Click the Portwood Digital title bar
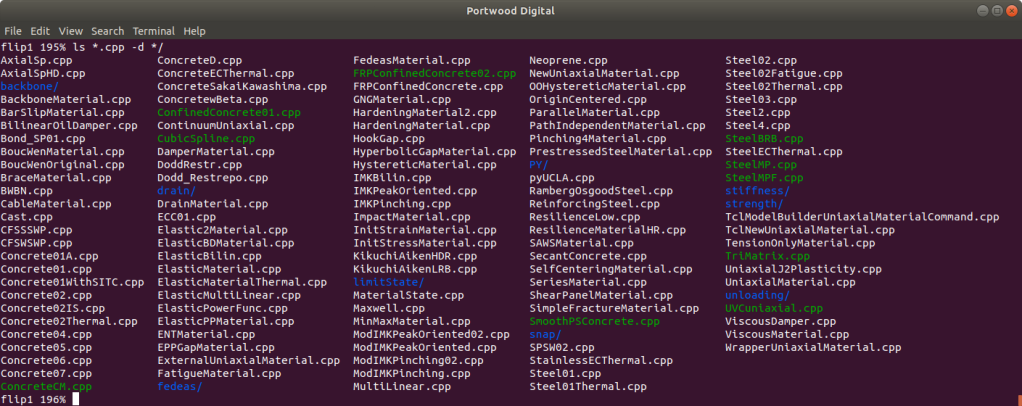Viewport: 1022px width, 406px height. pos(510,10)
